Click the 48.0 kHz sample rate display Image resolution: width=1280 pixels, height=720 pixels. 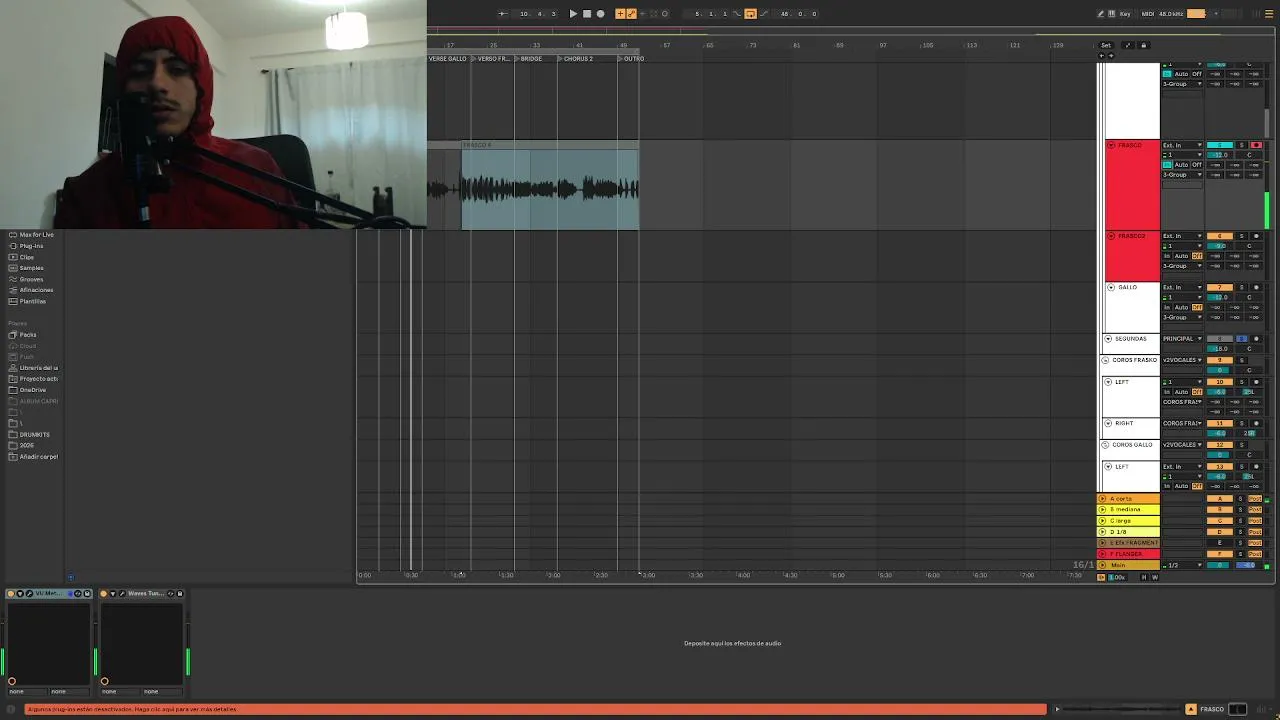(x=1171, y=14)
